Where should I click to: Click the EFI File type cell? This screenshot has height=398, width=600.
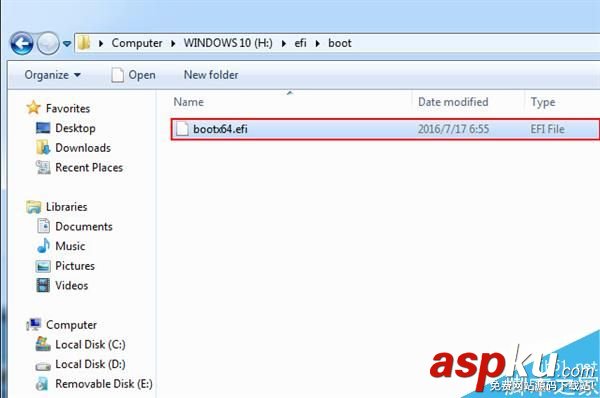point(547,129)
